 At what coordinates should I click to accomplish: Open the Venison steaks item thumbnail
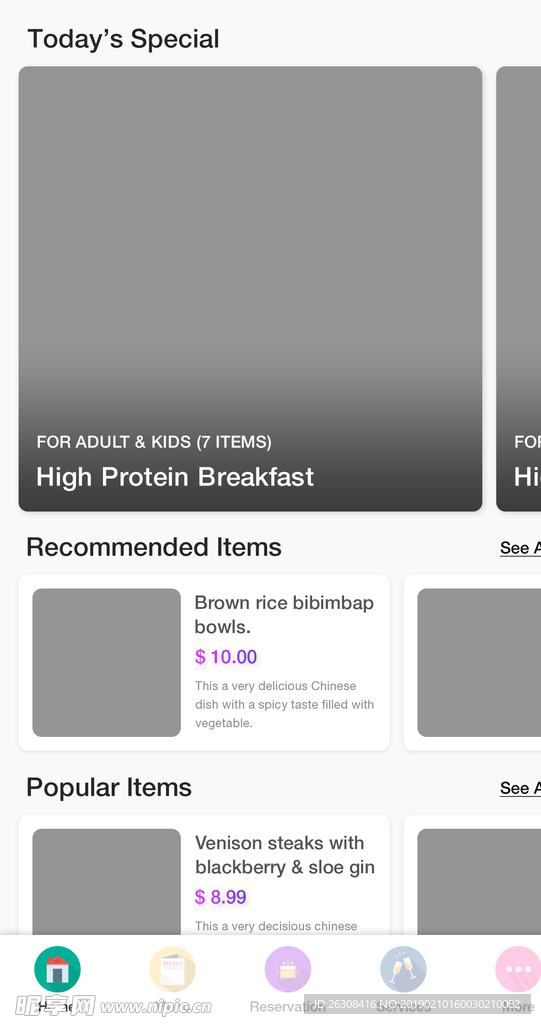tap(107, 882)
